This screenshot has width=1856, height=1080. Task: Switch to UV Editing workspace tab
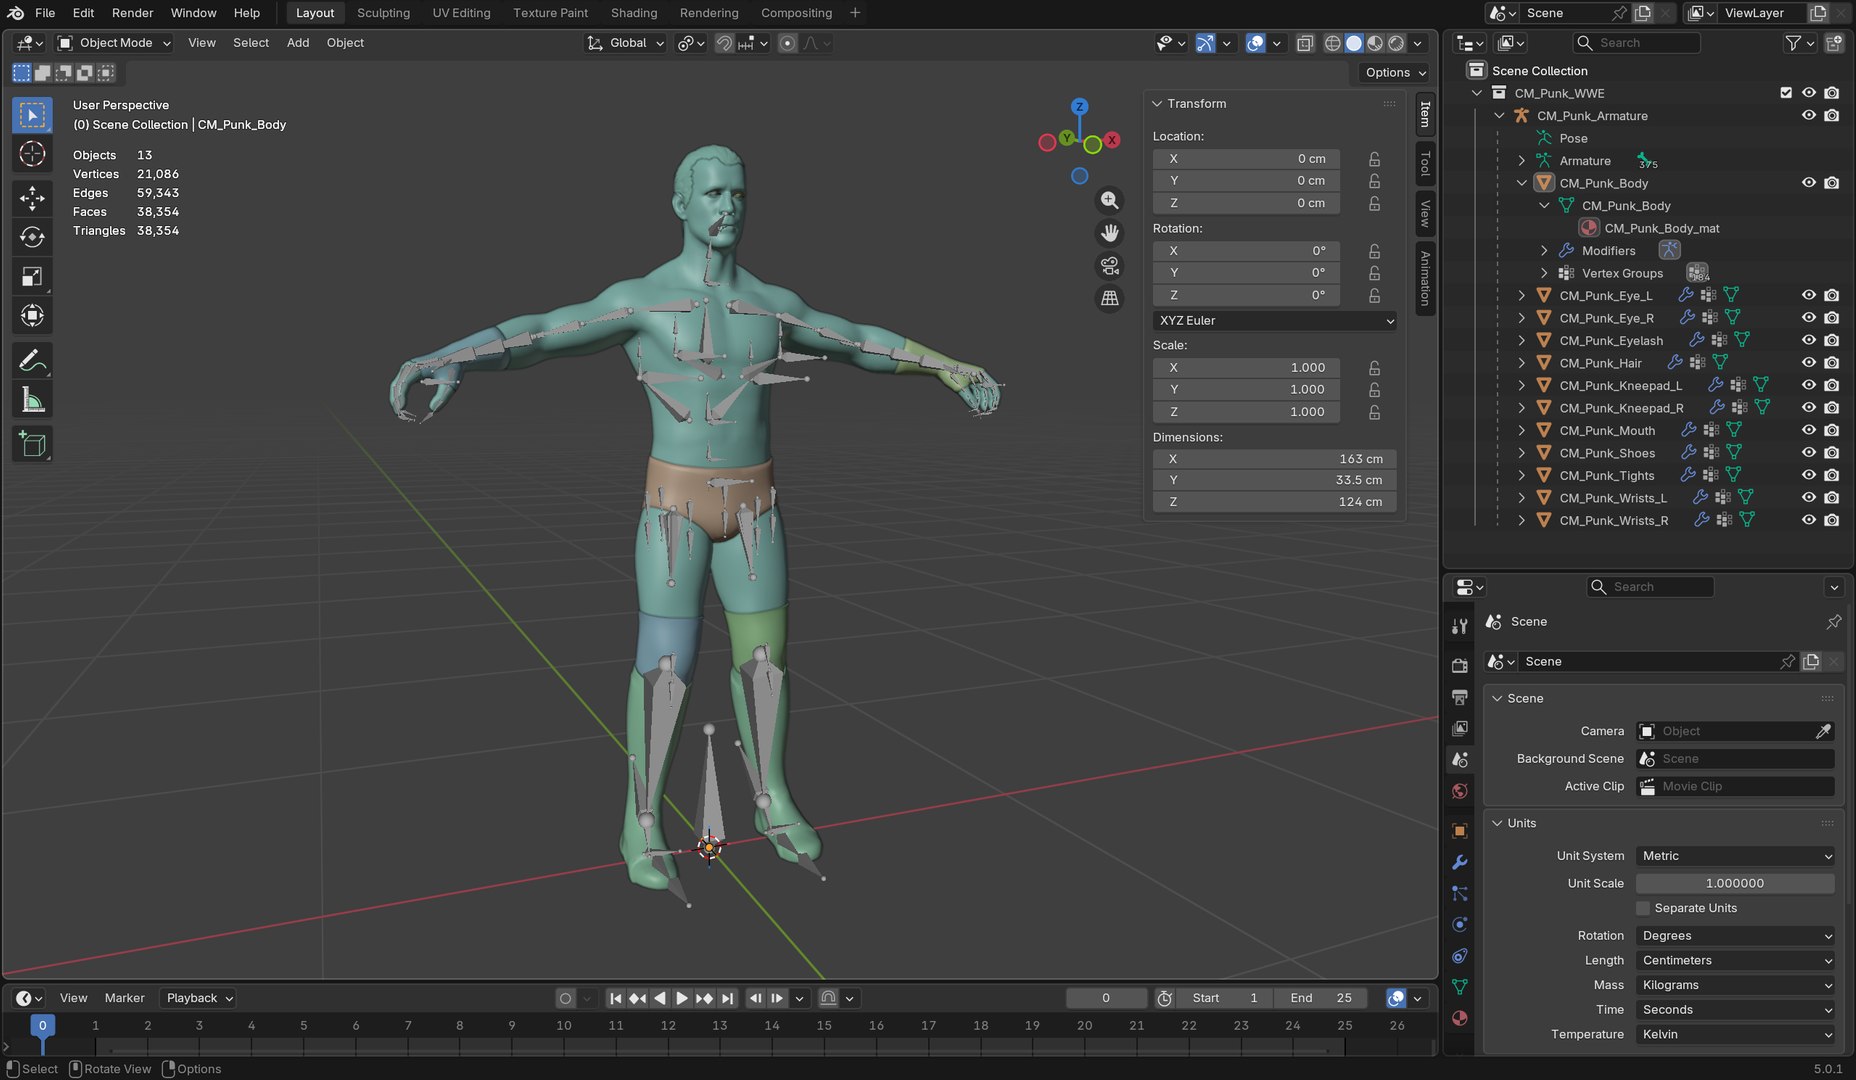[x=461, y=13]
